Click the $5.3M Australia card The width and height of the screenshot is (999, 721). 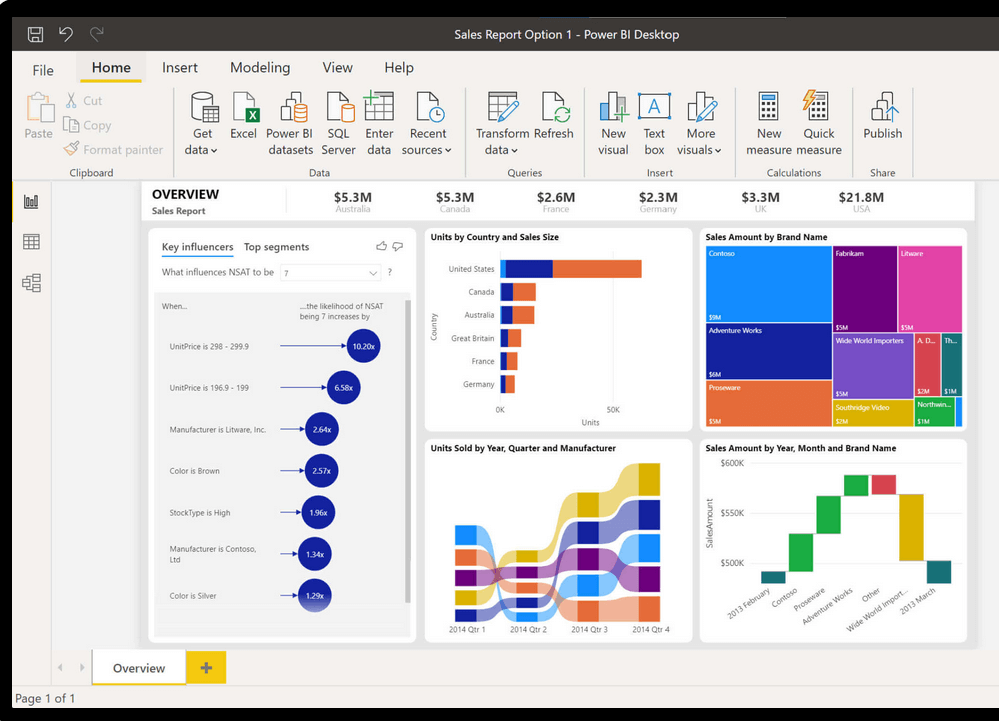click(x=352, y=201)
